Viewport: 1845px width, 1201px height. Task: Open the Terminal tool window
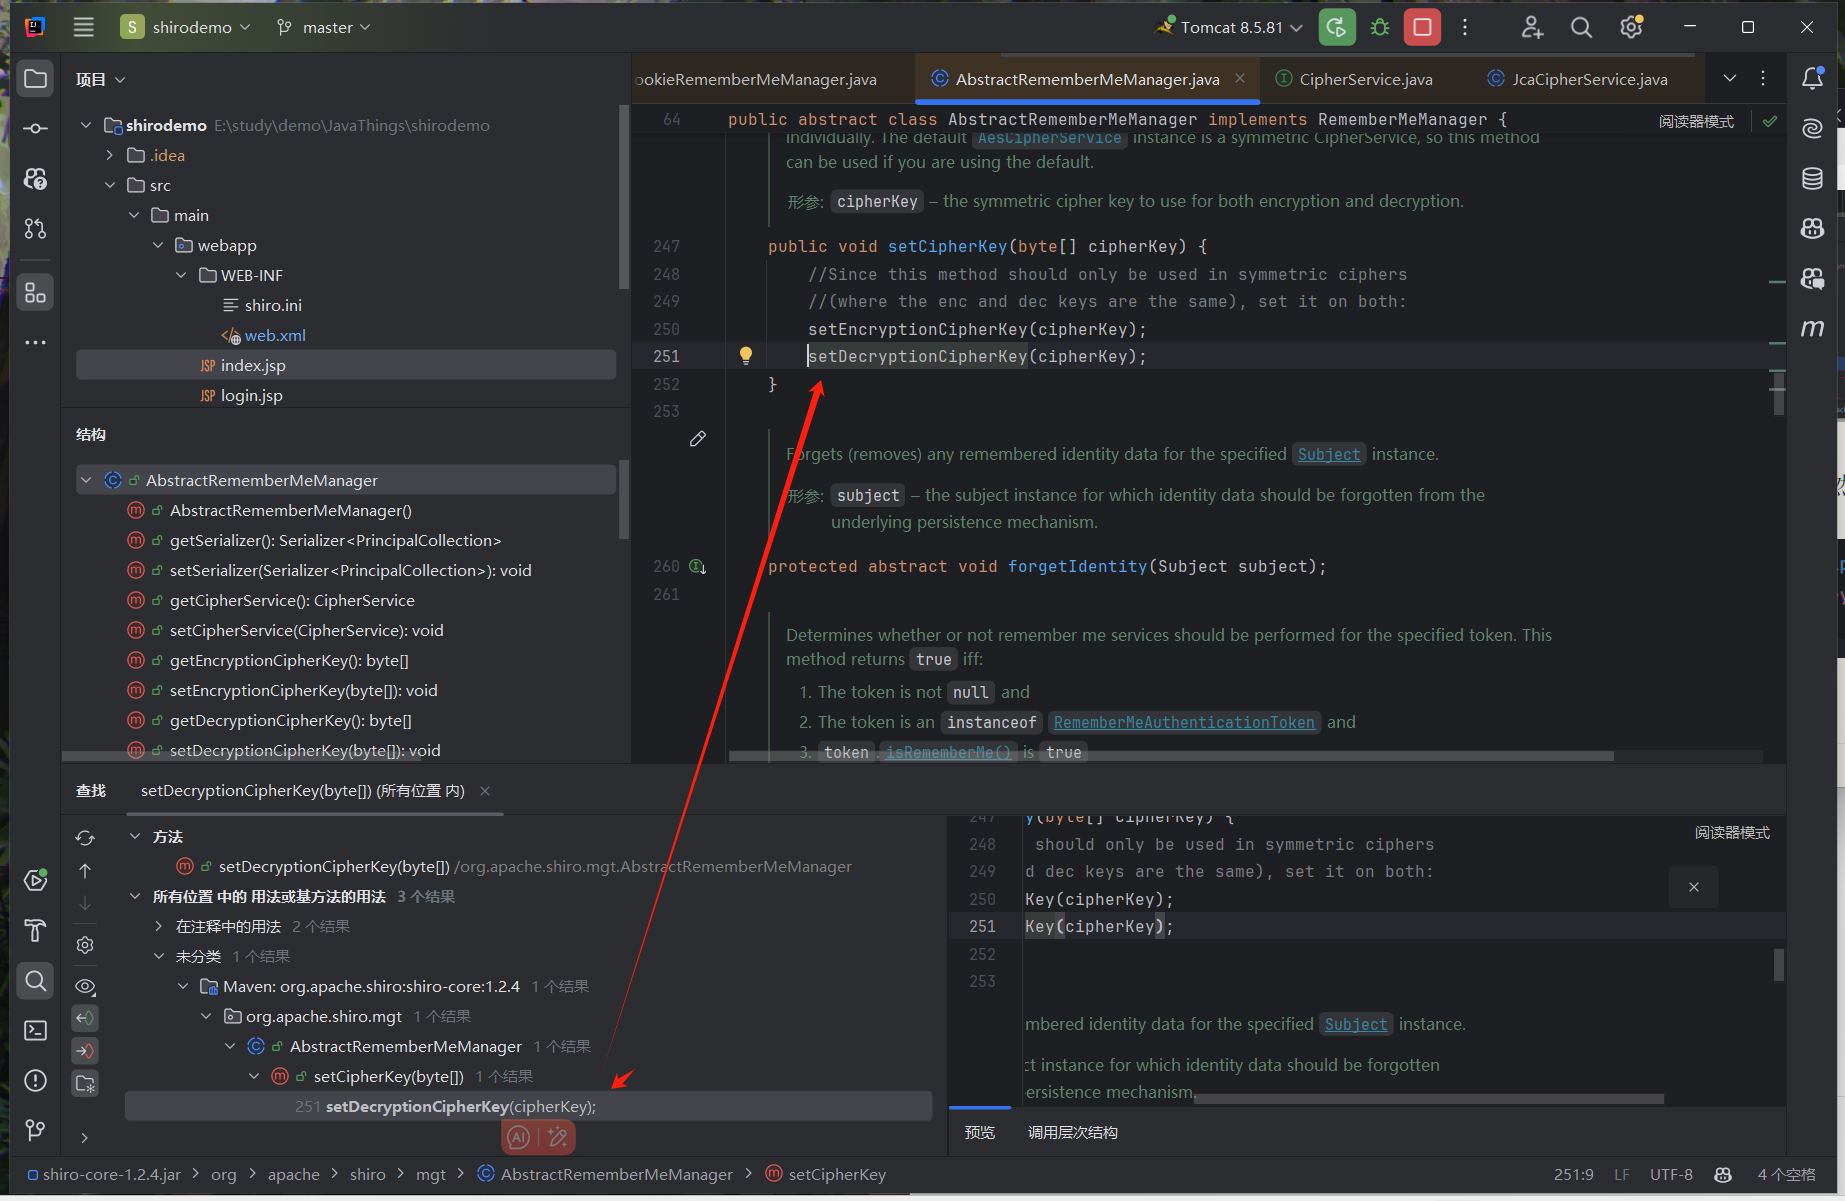(x=36, y=1030)
